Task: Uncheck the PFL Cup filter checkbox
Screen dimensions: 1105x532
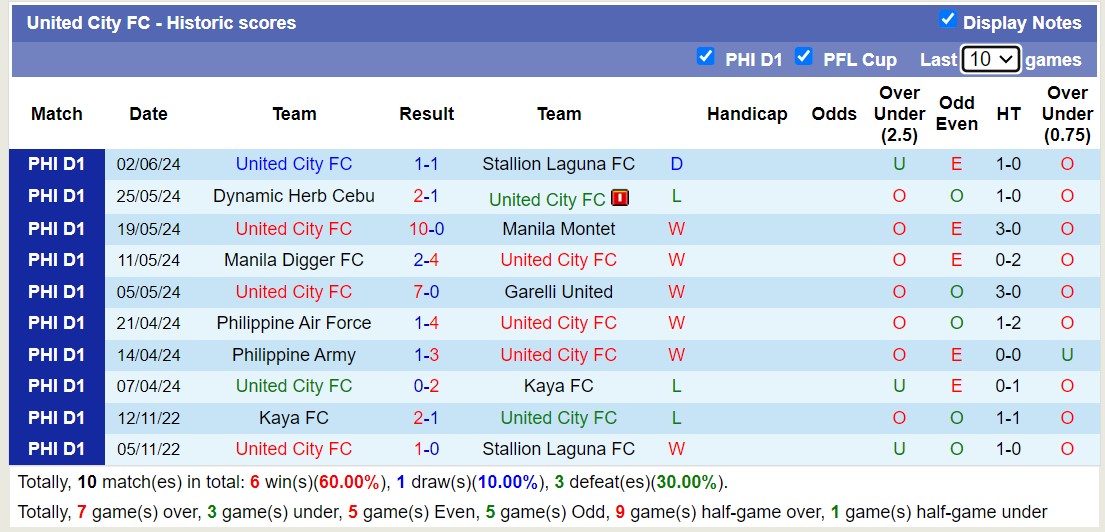Action: coord(803,57)
